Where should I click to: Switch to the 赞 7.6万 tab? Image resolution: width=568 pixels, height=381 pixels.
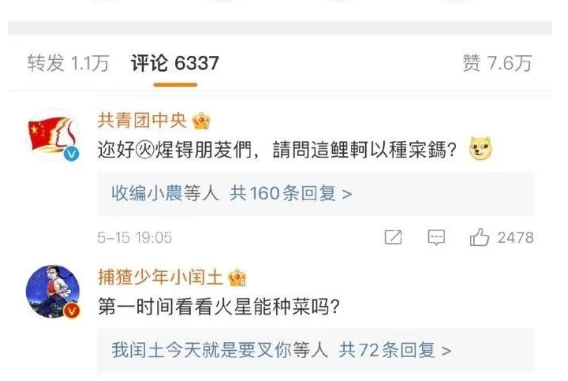[x=497, y=63]
